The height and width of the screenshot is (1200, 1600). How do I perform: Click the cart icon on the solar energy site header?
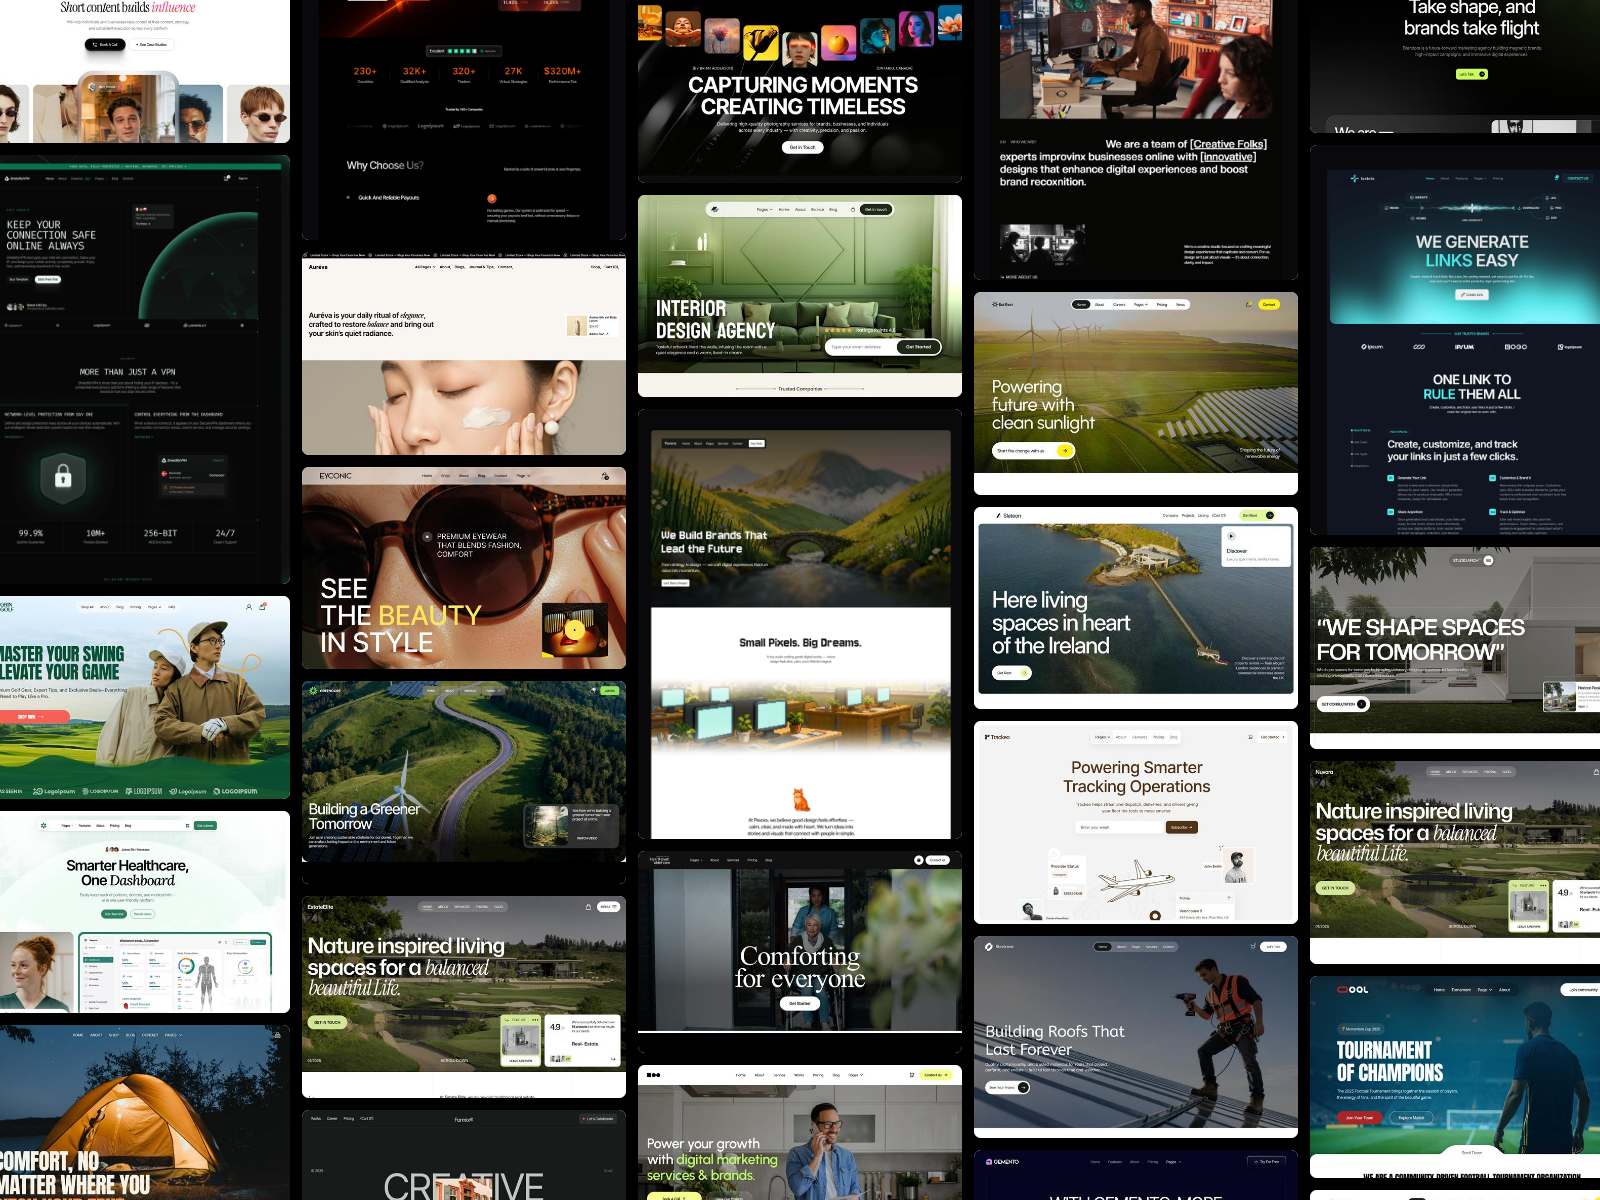pyautogui.click(x=1248, y=304)
